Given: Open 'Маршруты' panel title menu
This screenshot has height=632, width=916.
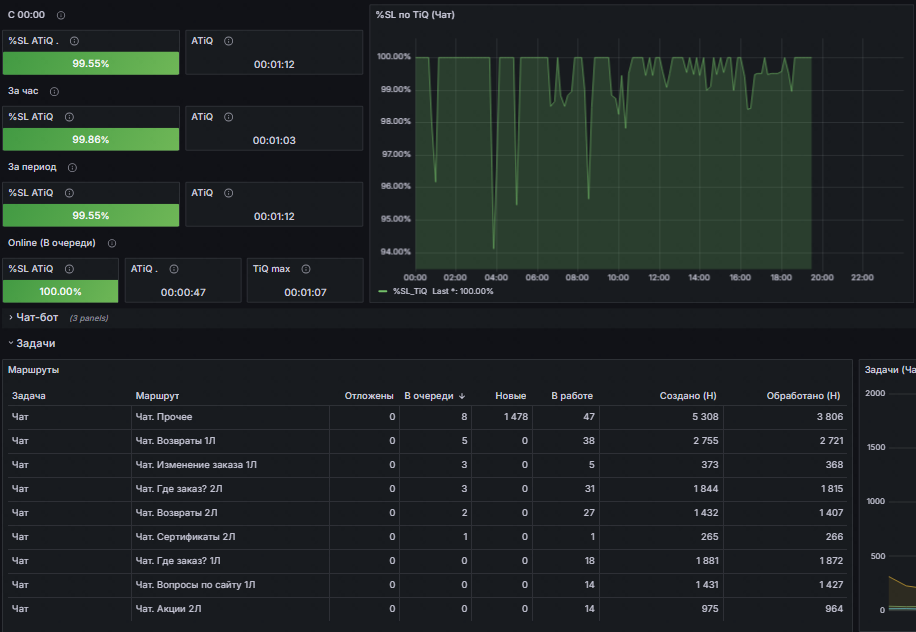Looking at the screenshot, I should [33, 370].
